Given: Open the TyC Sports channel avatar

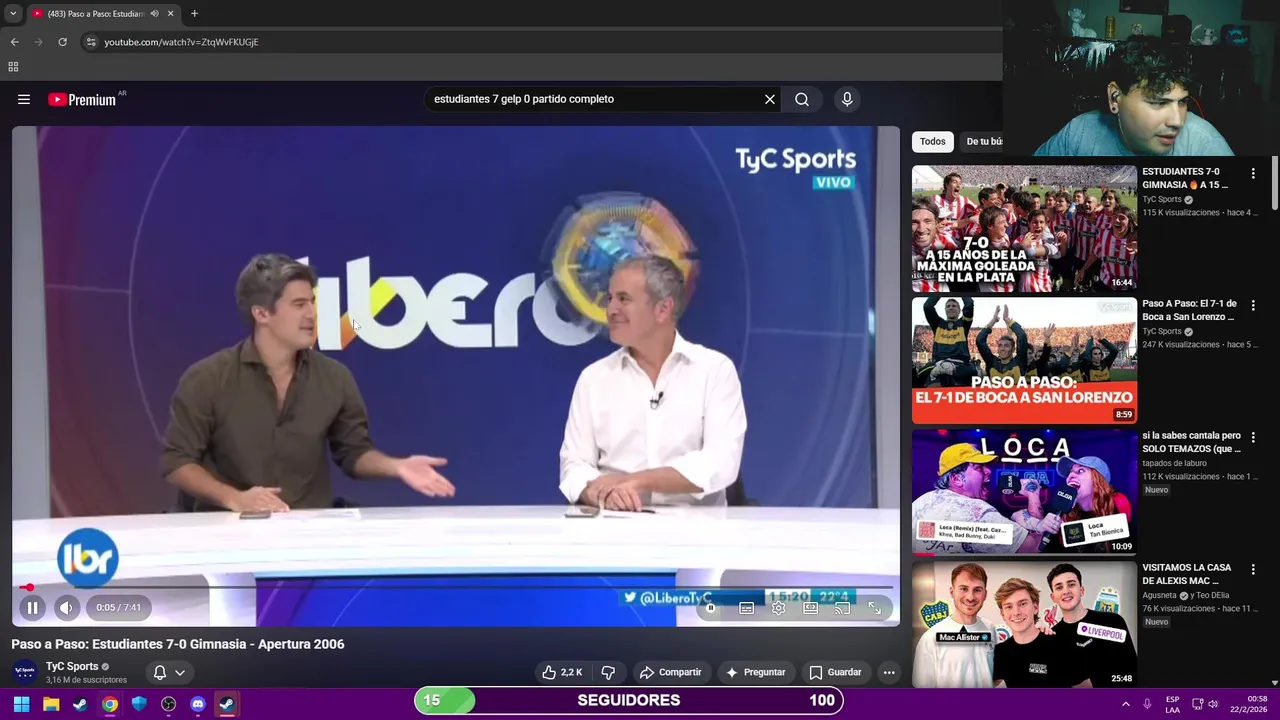Looking at the screenshot, I should (25, 672).
